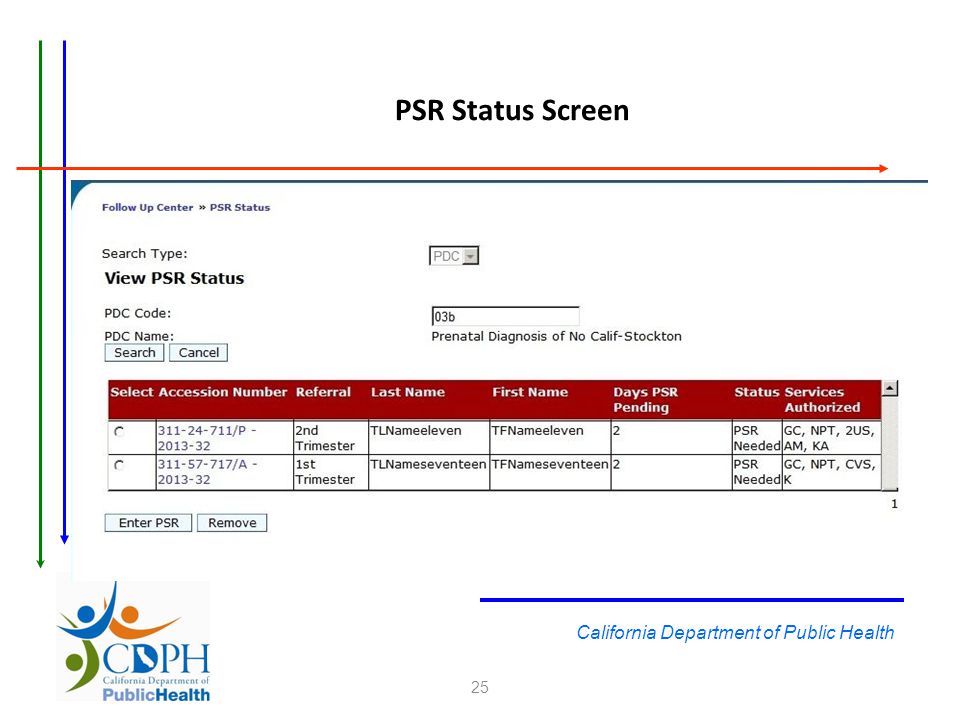Click the Status column header
The width and height of the screenshot is (960, 720).
click(756, 392)
